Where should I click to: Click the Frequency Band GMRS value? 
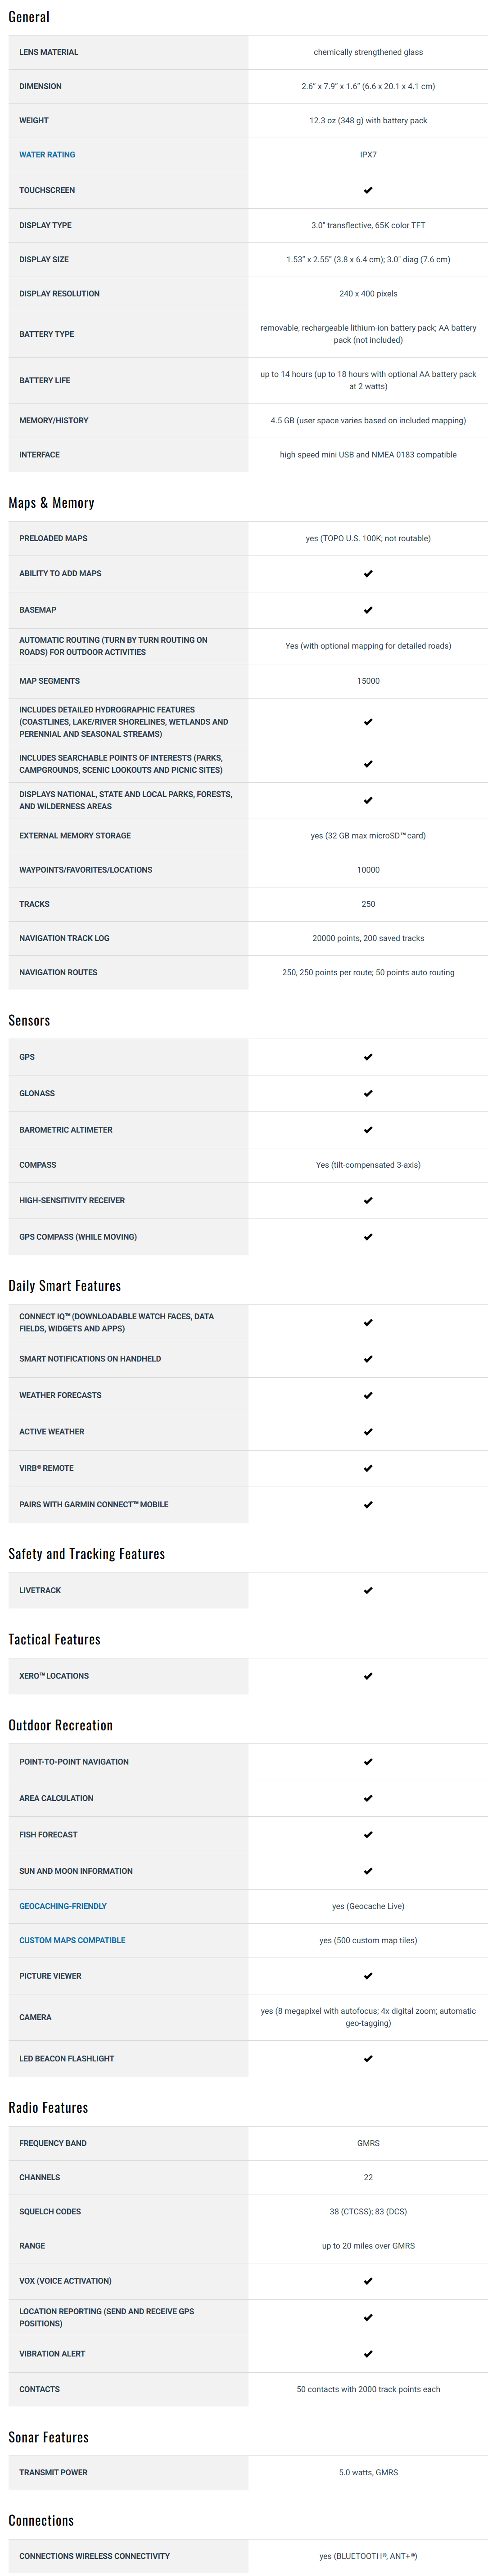368,2143
